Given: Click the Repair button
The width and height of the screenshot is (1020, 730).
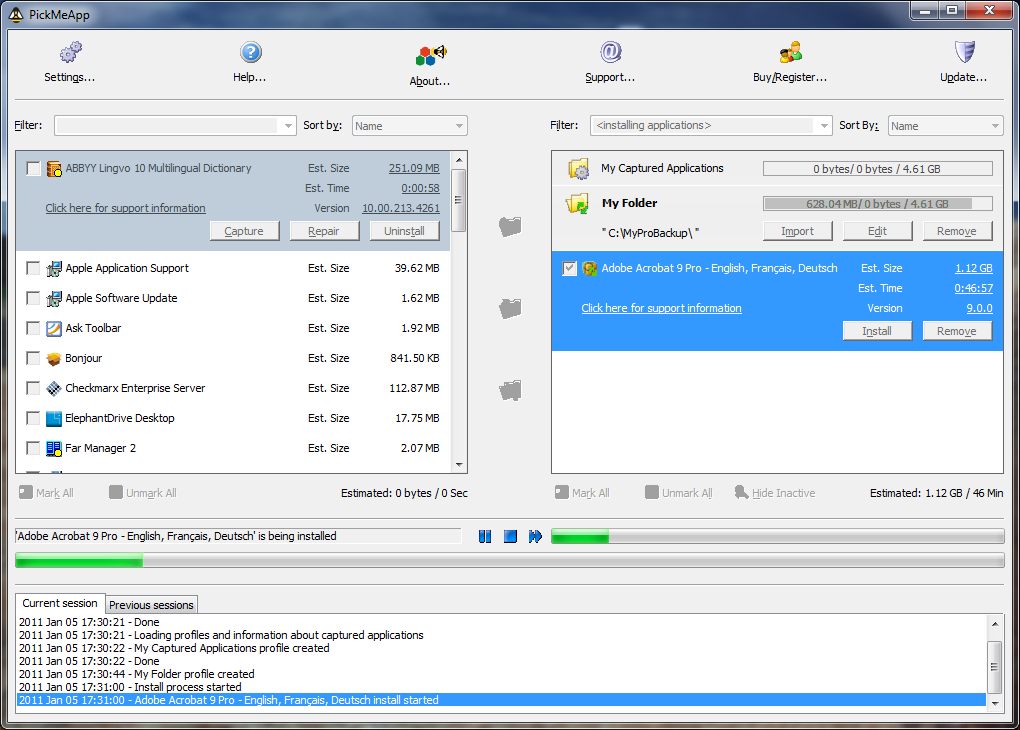Looking at the screenshot, I should coord(324,231).
